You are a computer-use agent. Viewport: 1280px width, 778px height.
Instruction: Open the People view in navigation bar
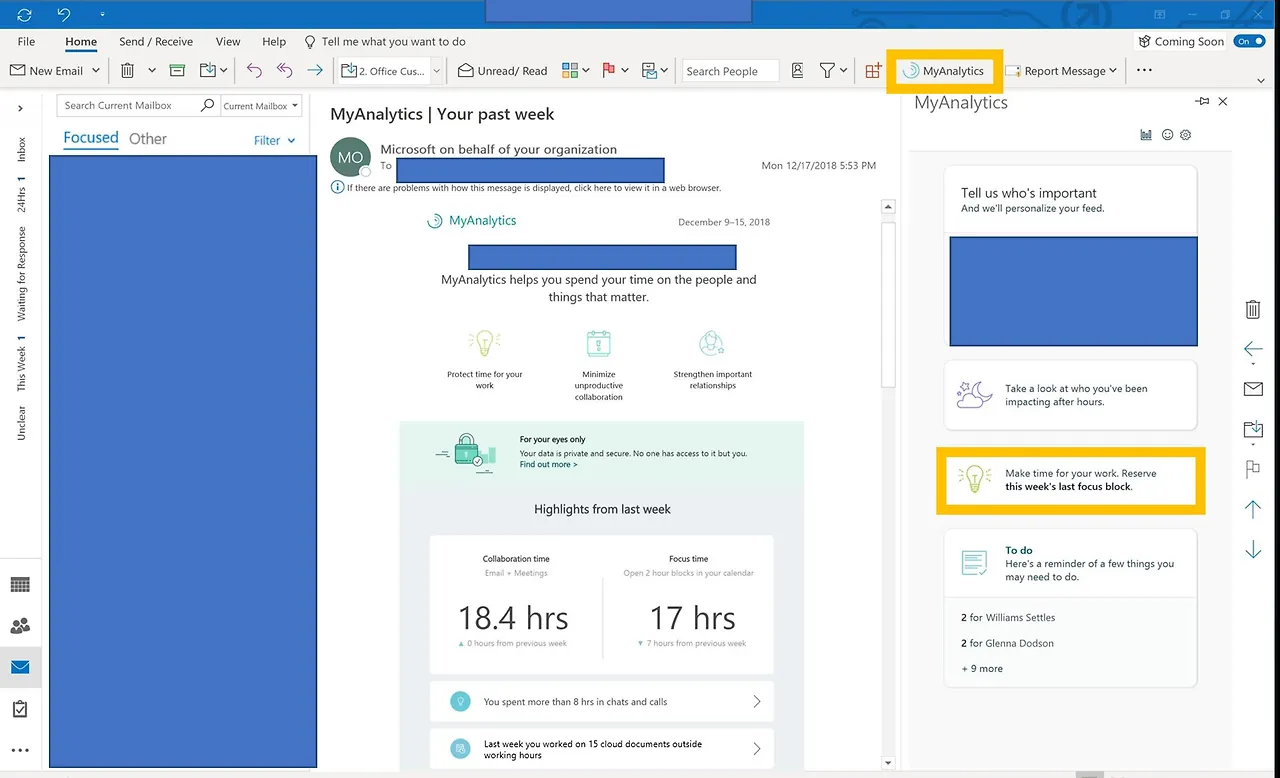point(20,626)
